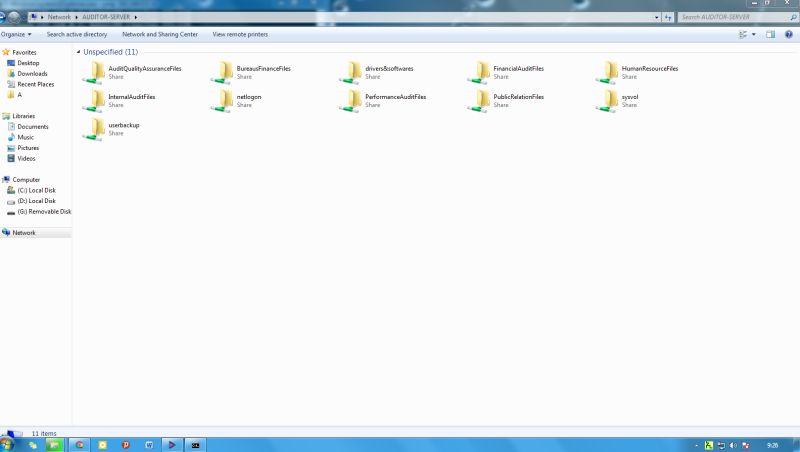The image size is (800, 452).
Task: Select the userbackup share folder
Action: pos(111,129)
